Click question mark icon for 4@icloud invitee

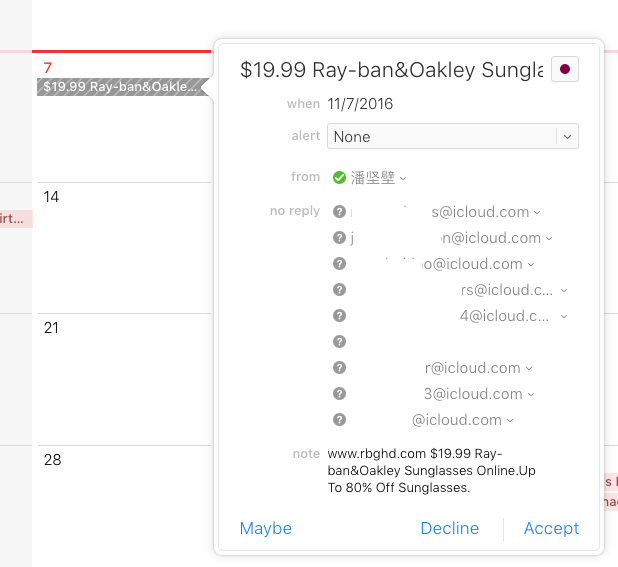pyautogui.click(x=339, y=316)
